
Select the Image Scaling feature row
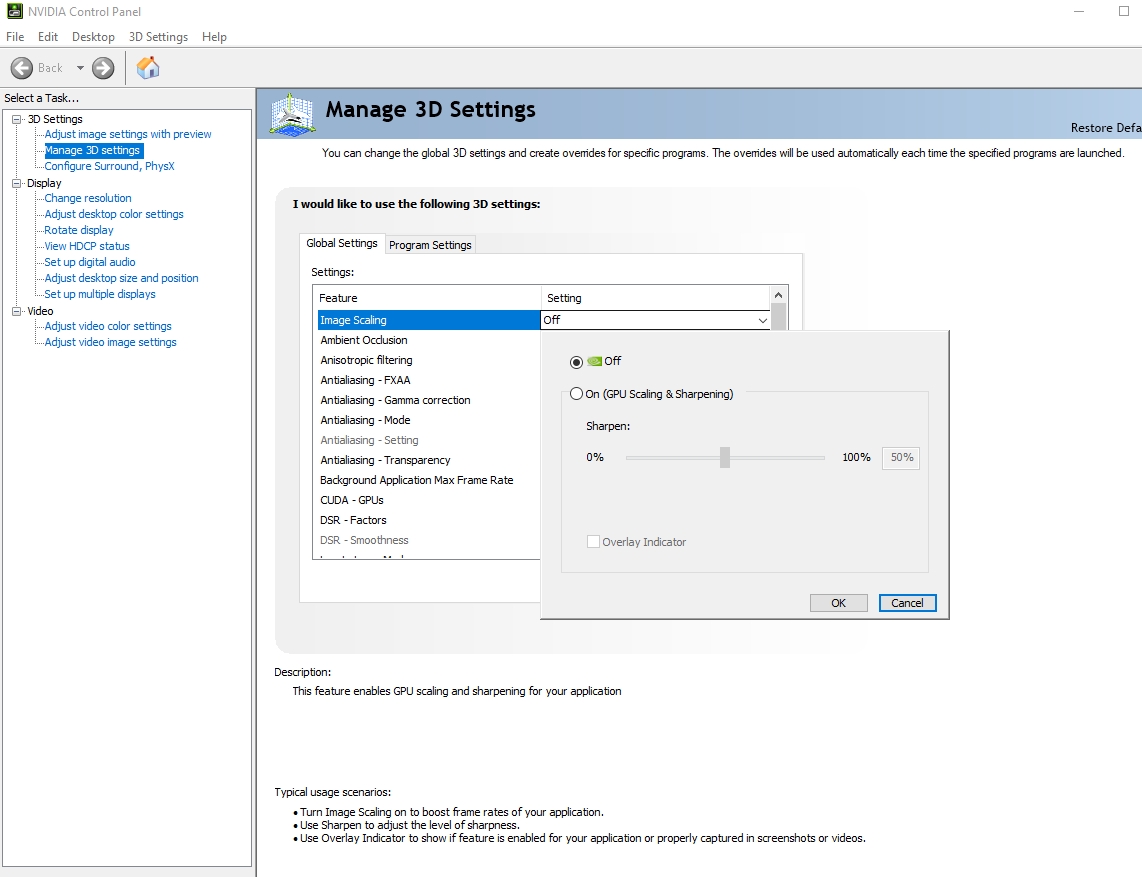(429, 320)
